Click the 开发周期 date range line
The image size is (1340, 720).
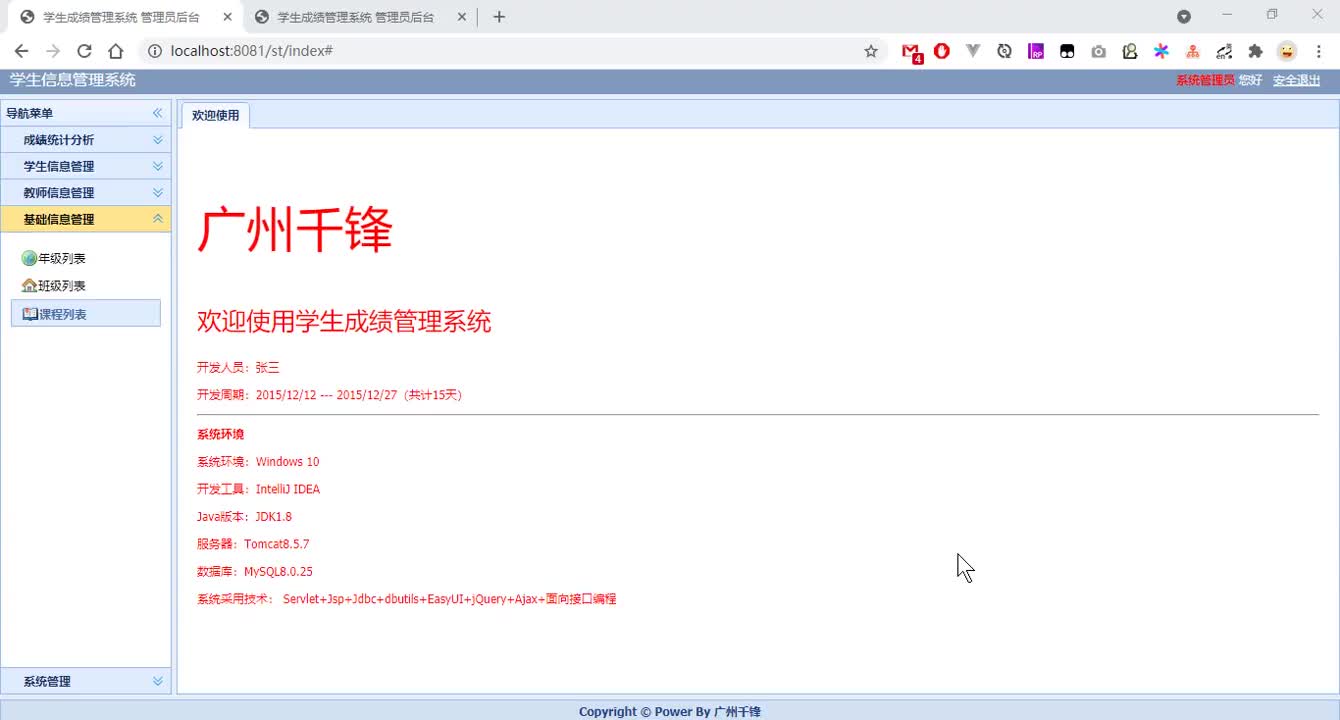pos(330,395)
